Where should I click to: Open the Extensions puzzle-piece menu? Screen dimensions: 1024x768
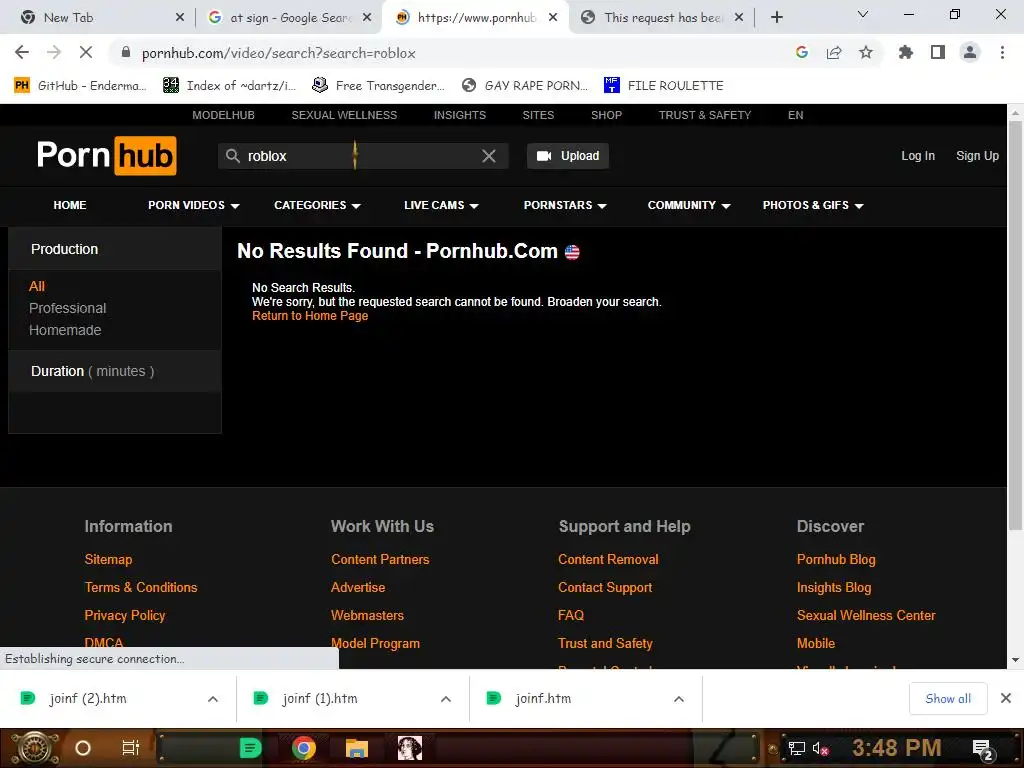[x=906, y=52]
